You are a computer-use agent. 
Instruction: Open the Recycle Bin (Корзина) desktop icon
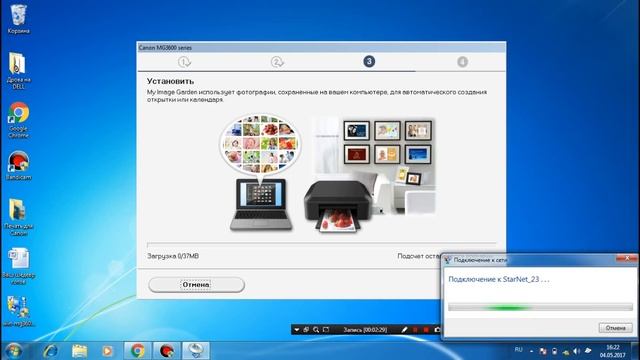click(18, 18)
